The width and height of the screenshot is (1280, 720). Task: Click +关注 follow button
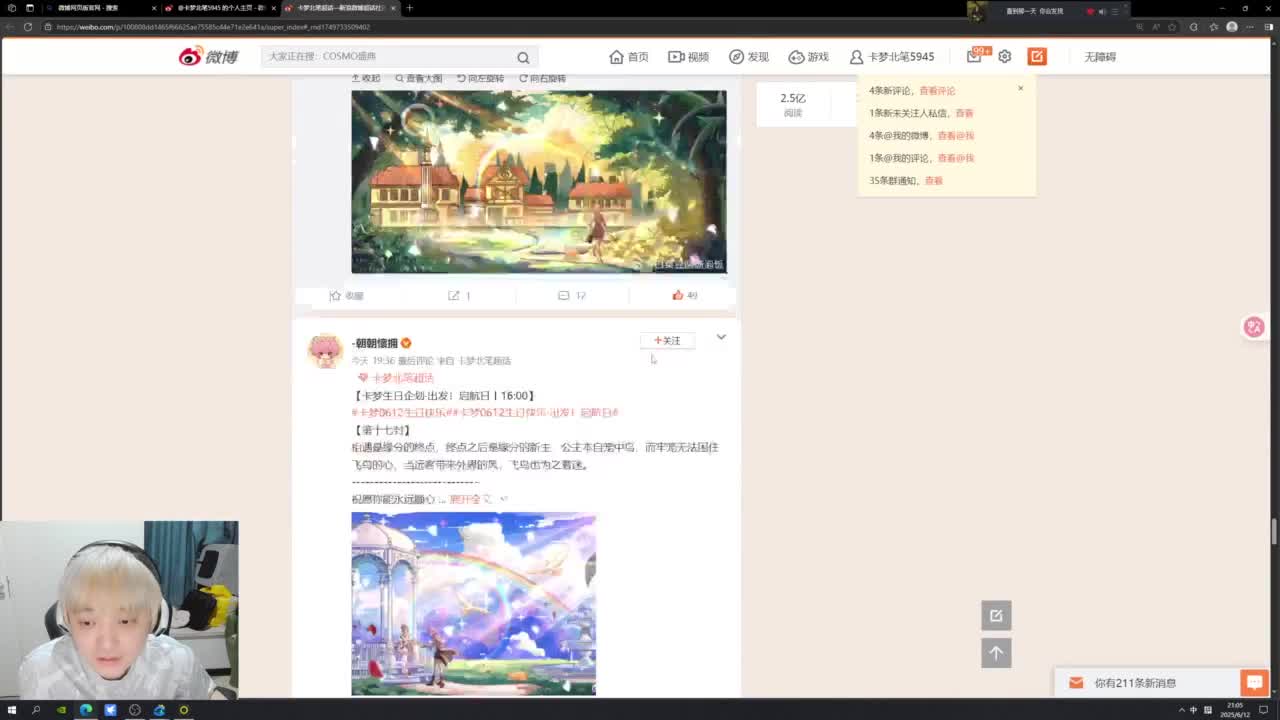tap(667, 341)
